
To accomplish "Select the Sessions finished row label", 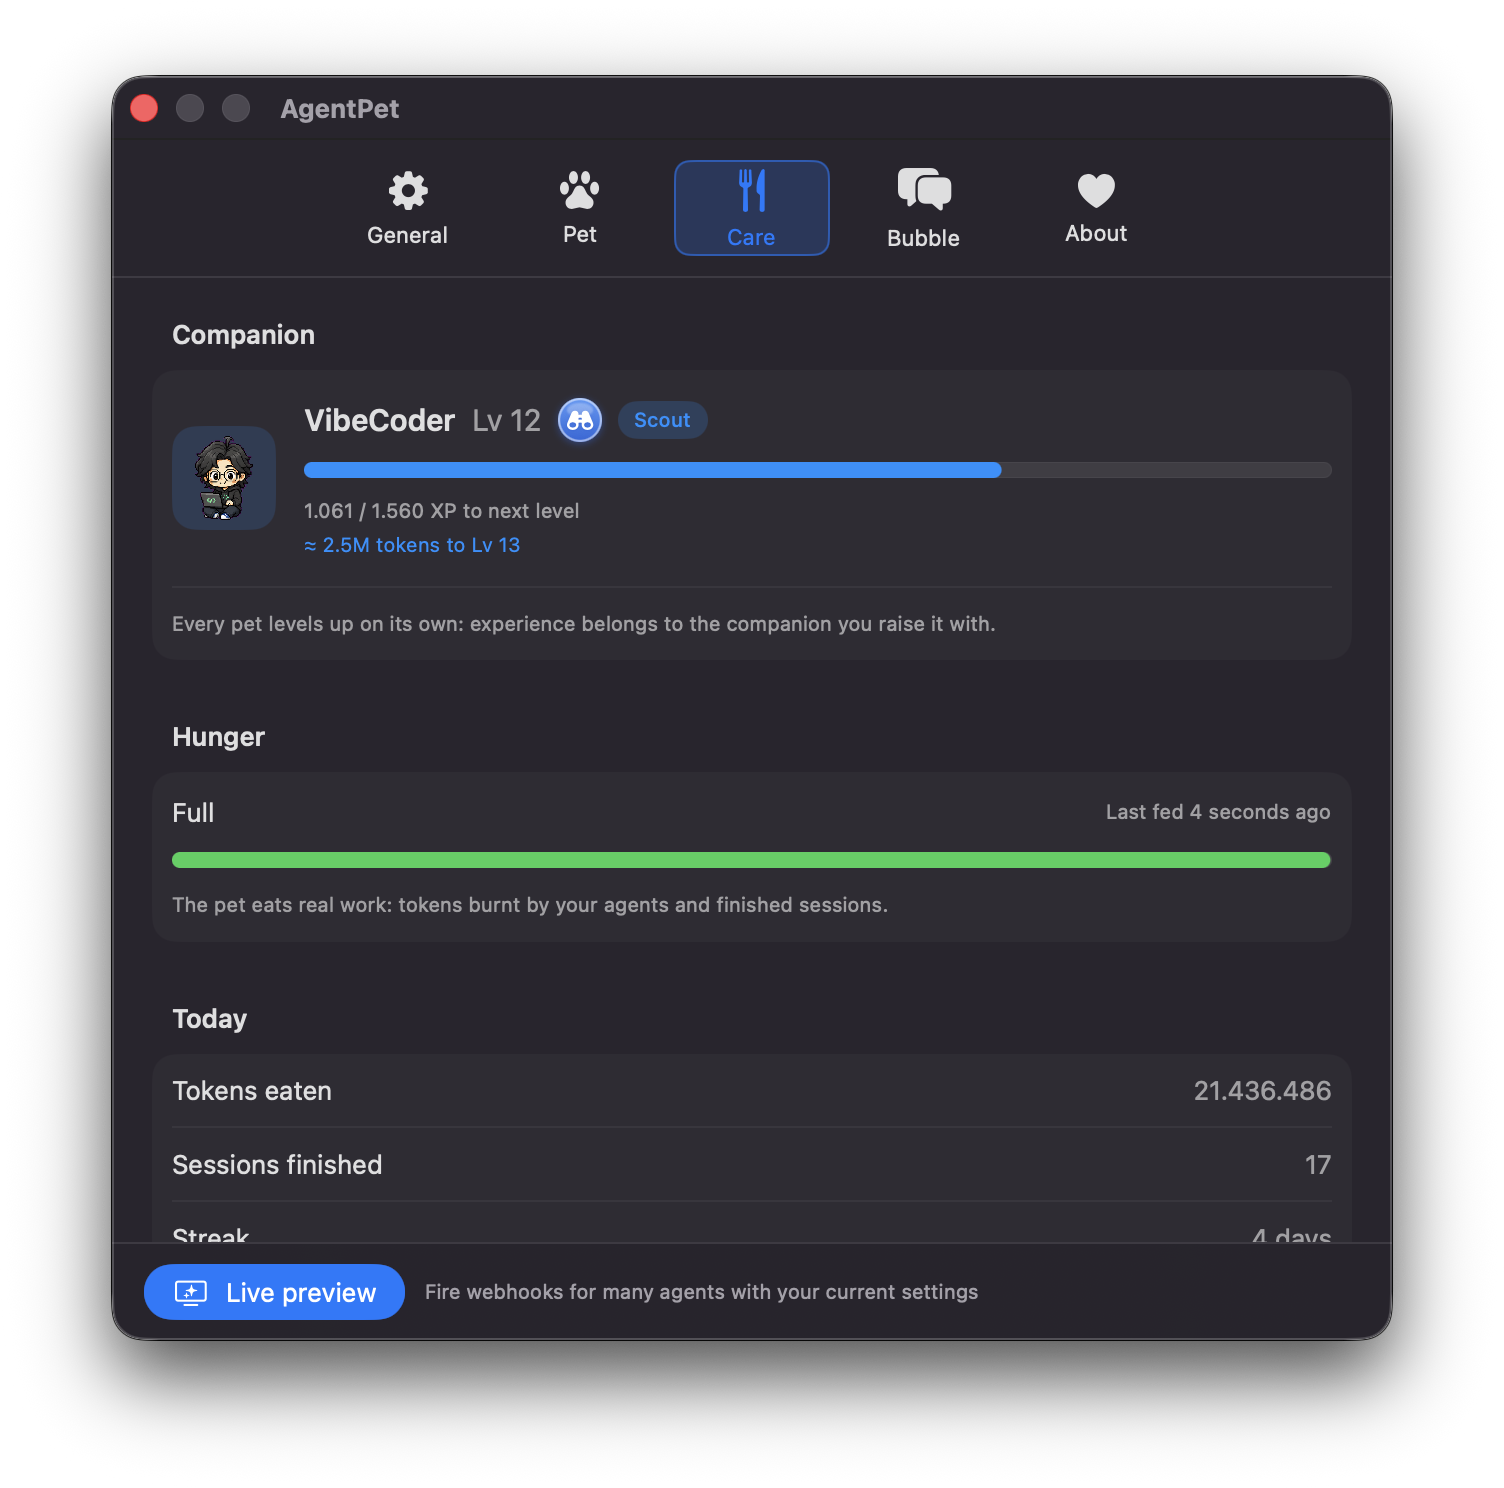I will tap(277, 1165).
